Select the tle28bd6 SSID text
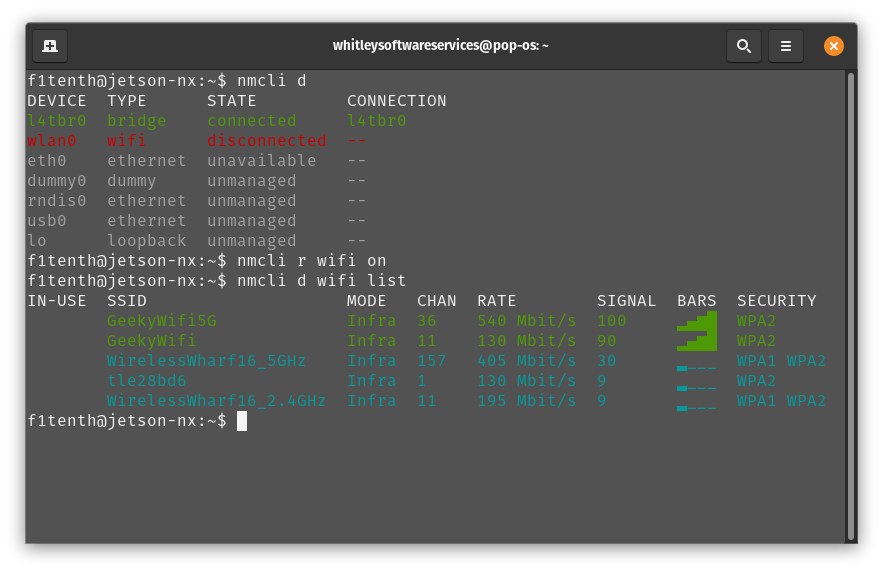This screenshot has width=883, height=572. point(146,381)
